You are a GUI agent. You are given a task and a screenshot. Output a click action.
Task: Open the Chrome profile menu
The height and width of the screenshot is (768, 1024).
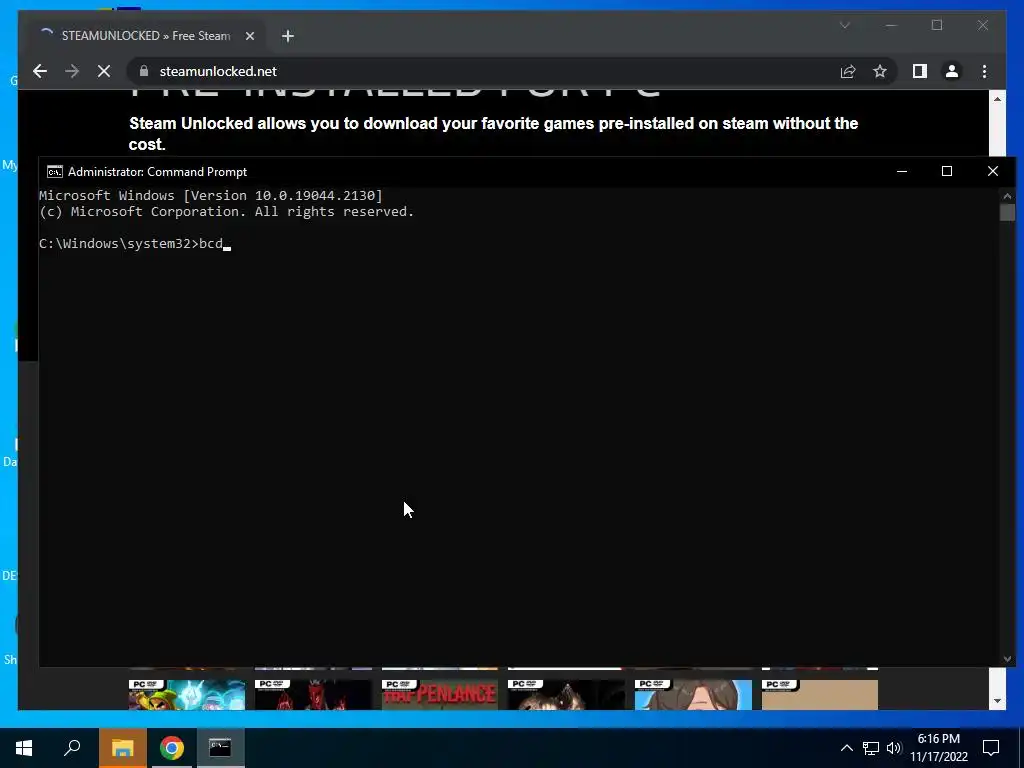pyautogui.click(x=952, y=71)
